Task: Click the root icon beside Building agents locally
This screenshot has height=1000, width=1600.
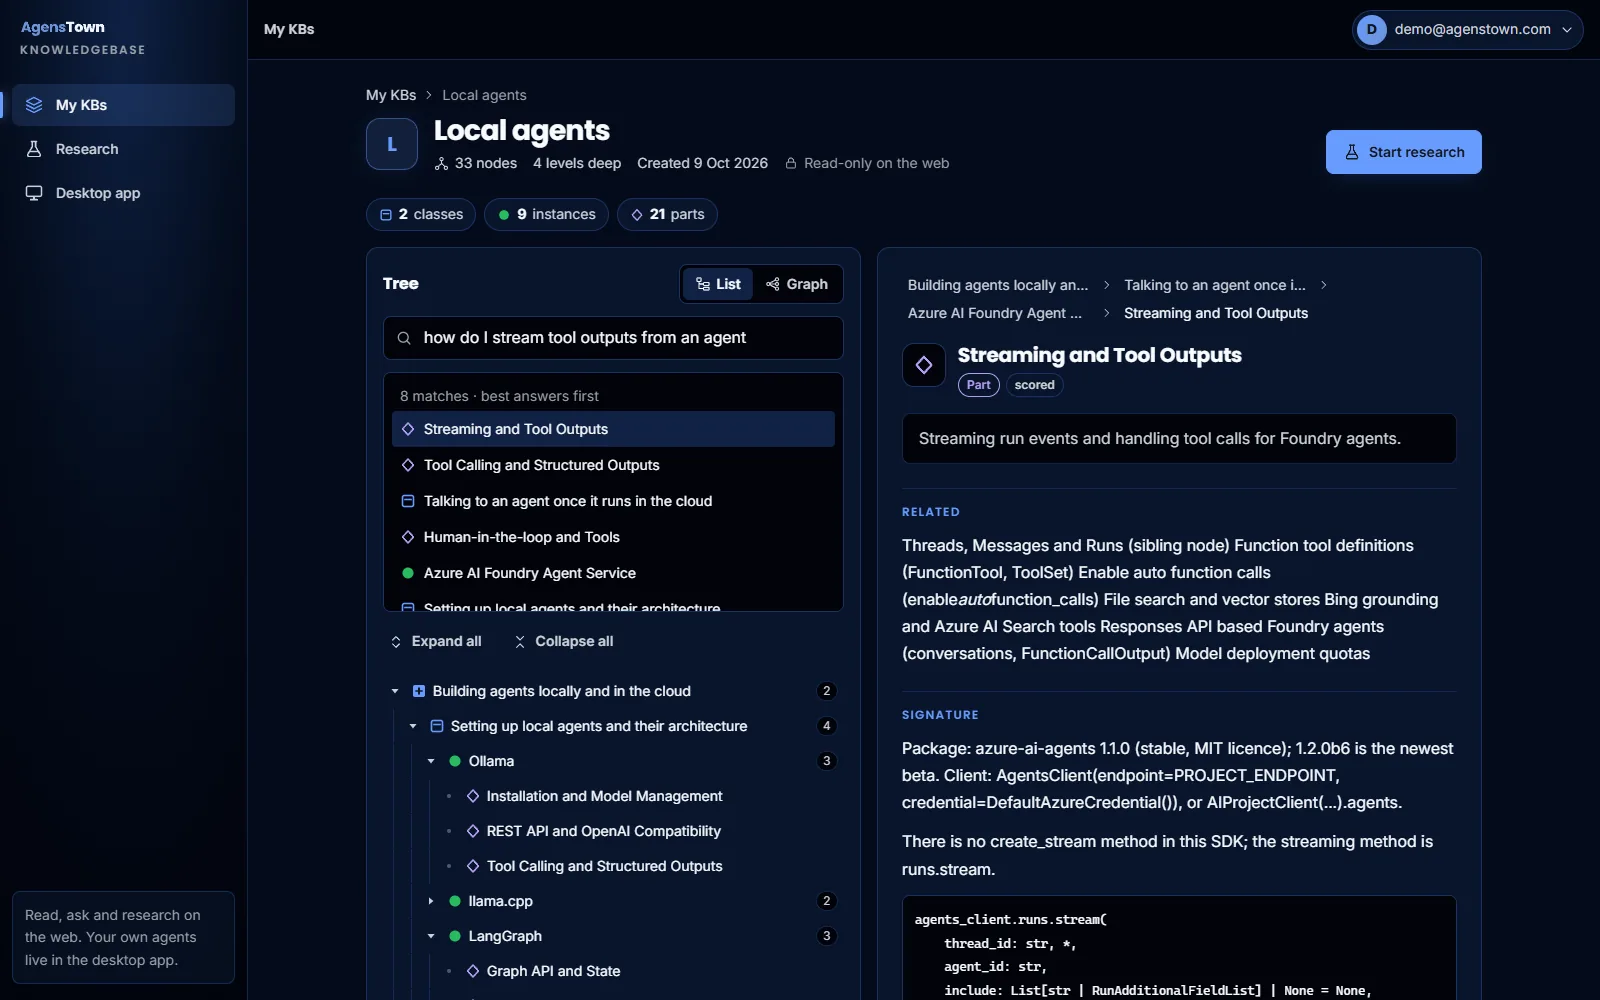Action: point(419,691)
